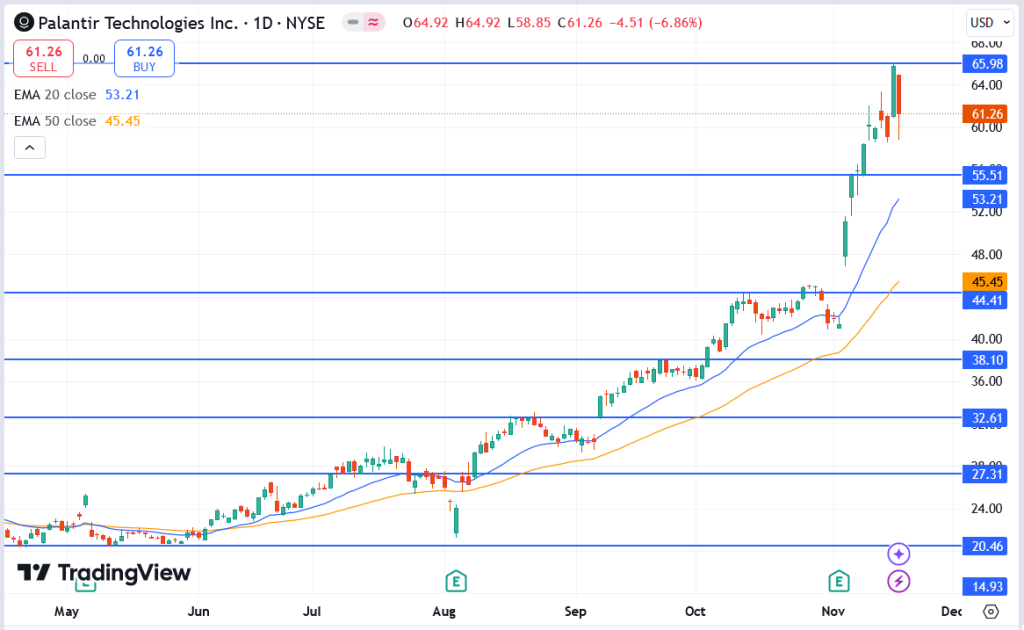This screenshot has width=1024, height=630.
Task: Select the 38.10 price label
Action: click(x=985, y=360)
